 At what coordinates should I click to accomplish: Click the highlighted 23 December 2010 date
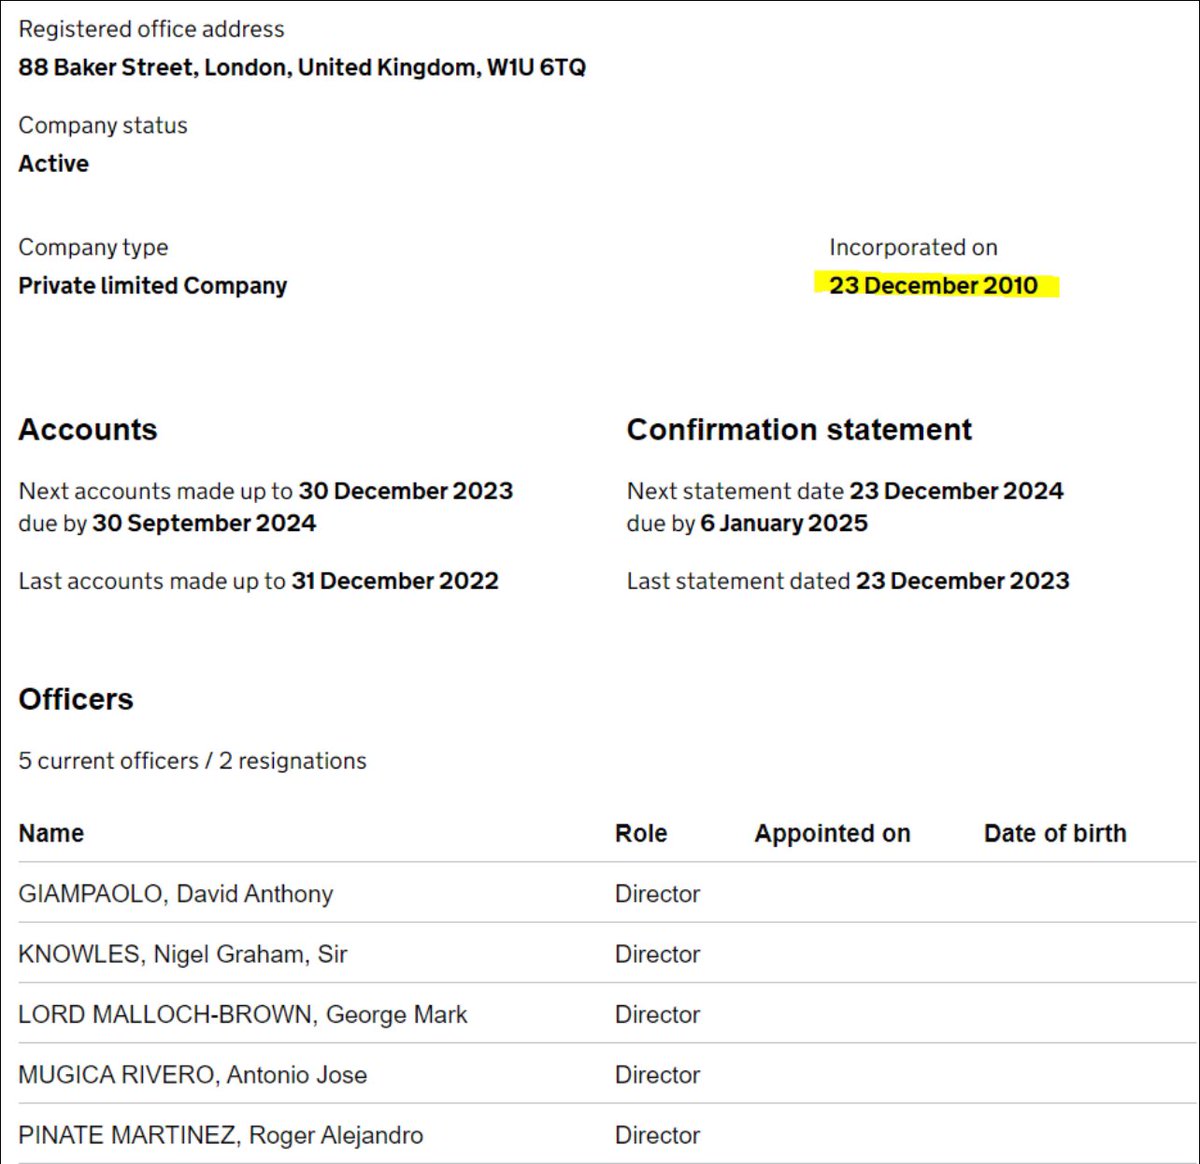click(x=933, y=286)
